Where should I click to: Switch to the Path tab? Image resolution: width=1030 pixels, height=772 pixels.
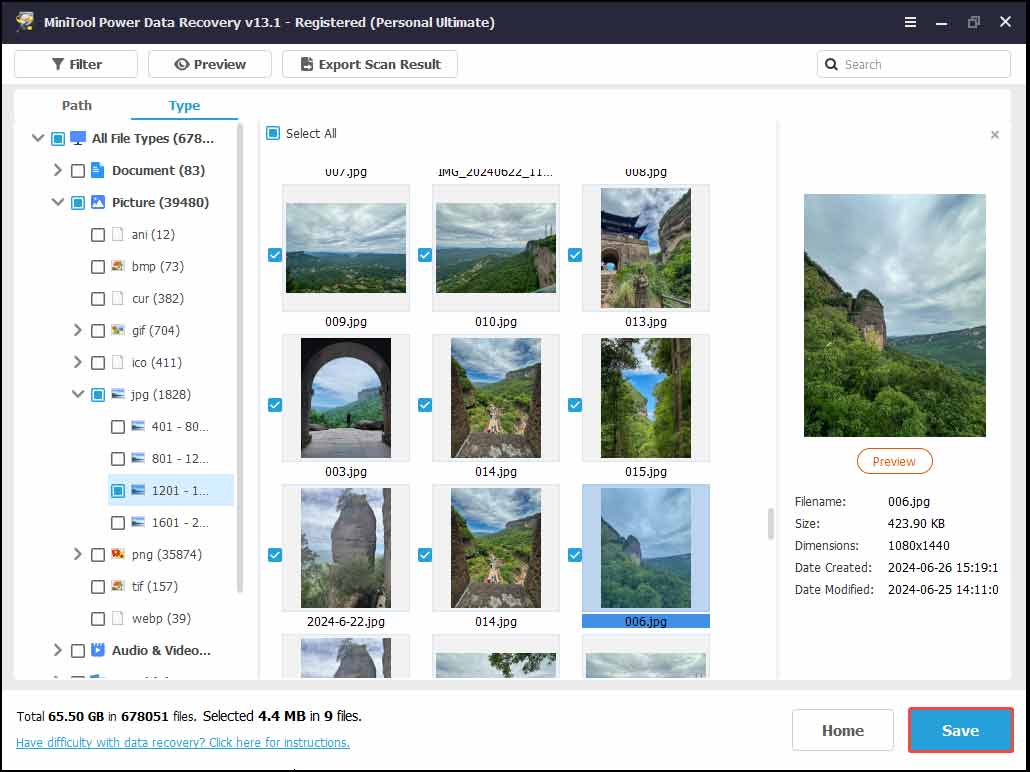click(x=77, y=105)
